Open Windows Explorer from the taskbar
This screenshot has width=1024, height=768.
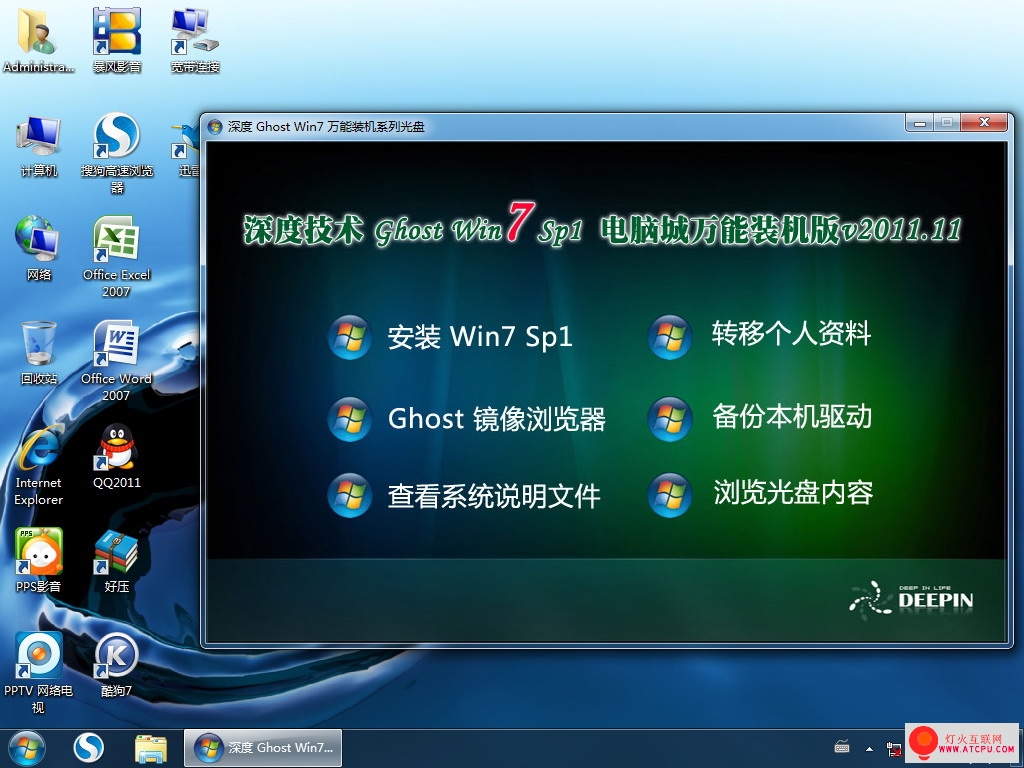point(151,748)
